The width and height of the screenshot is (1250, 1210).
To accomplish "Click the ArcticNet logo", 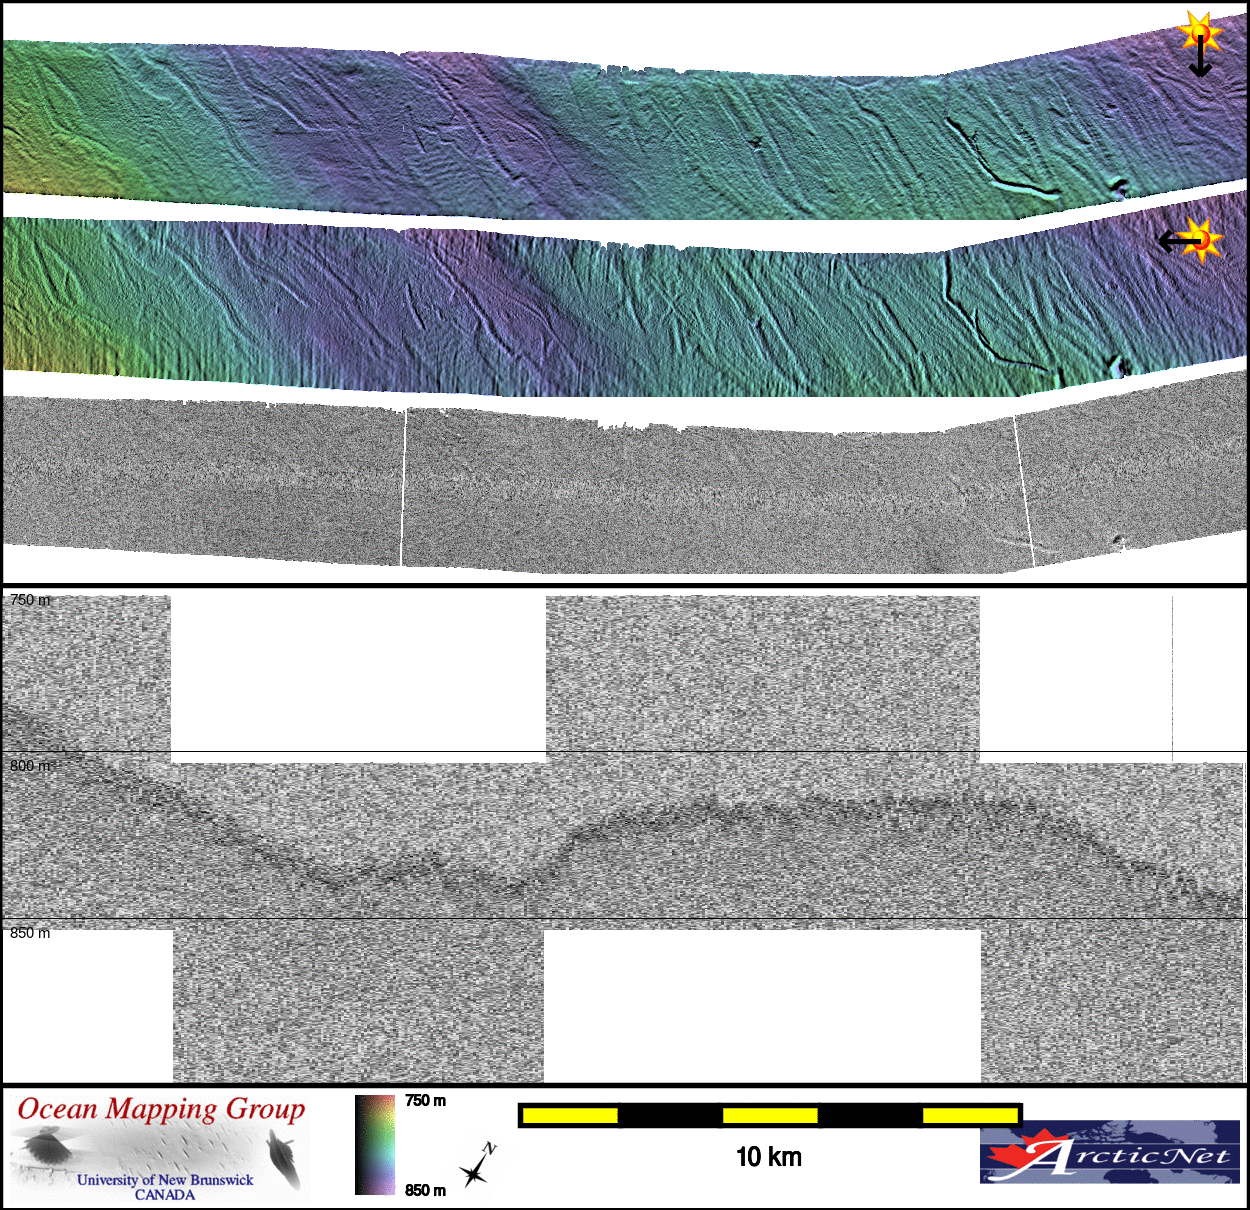I will 1109,1152.
